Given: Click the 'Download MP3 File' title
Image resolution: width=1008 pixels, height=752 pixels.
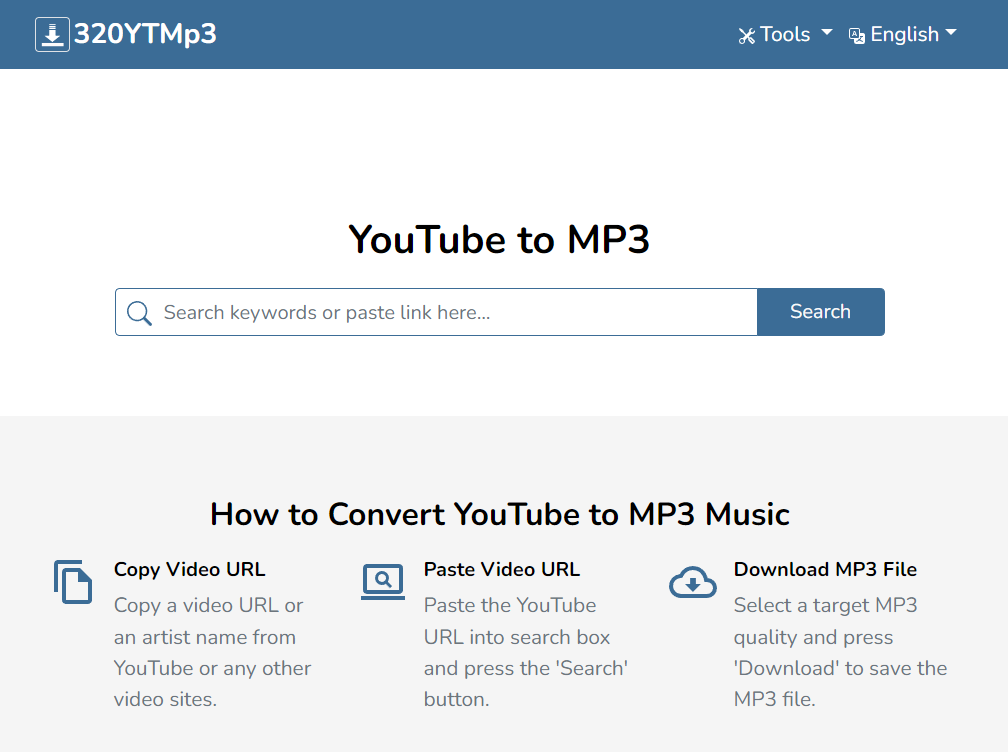Looking at the screenshot, I should point(825,569).
